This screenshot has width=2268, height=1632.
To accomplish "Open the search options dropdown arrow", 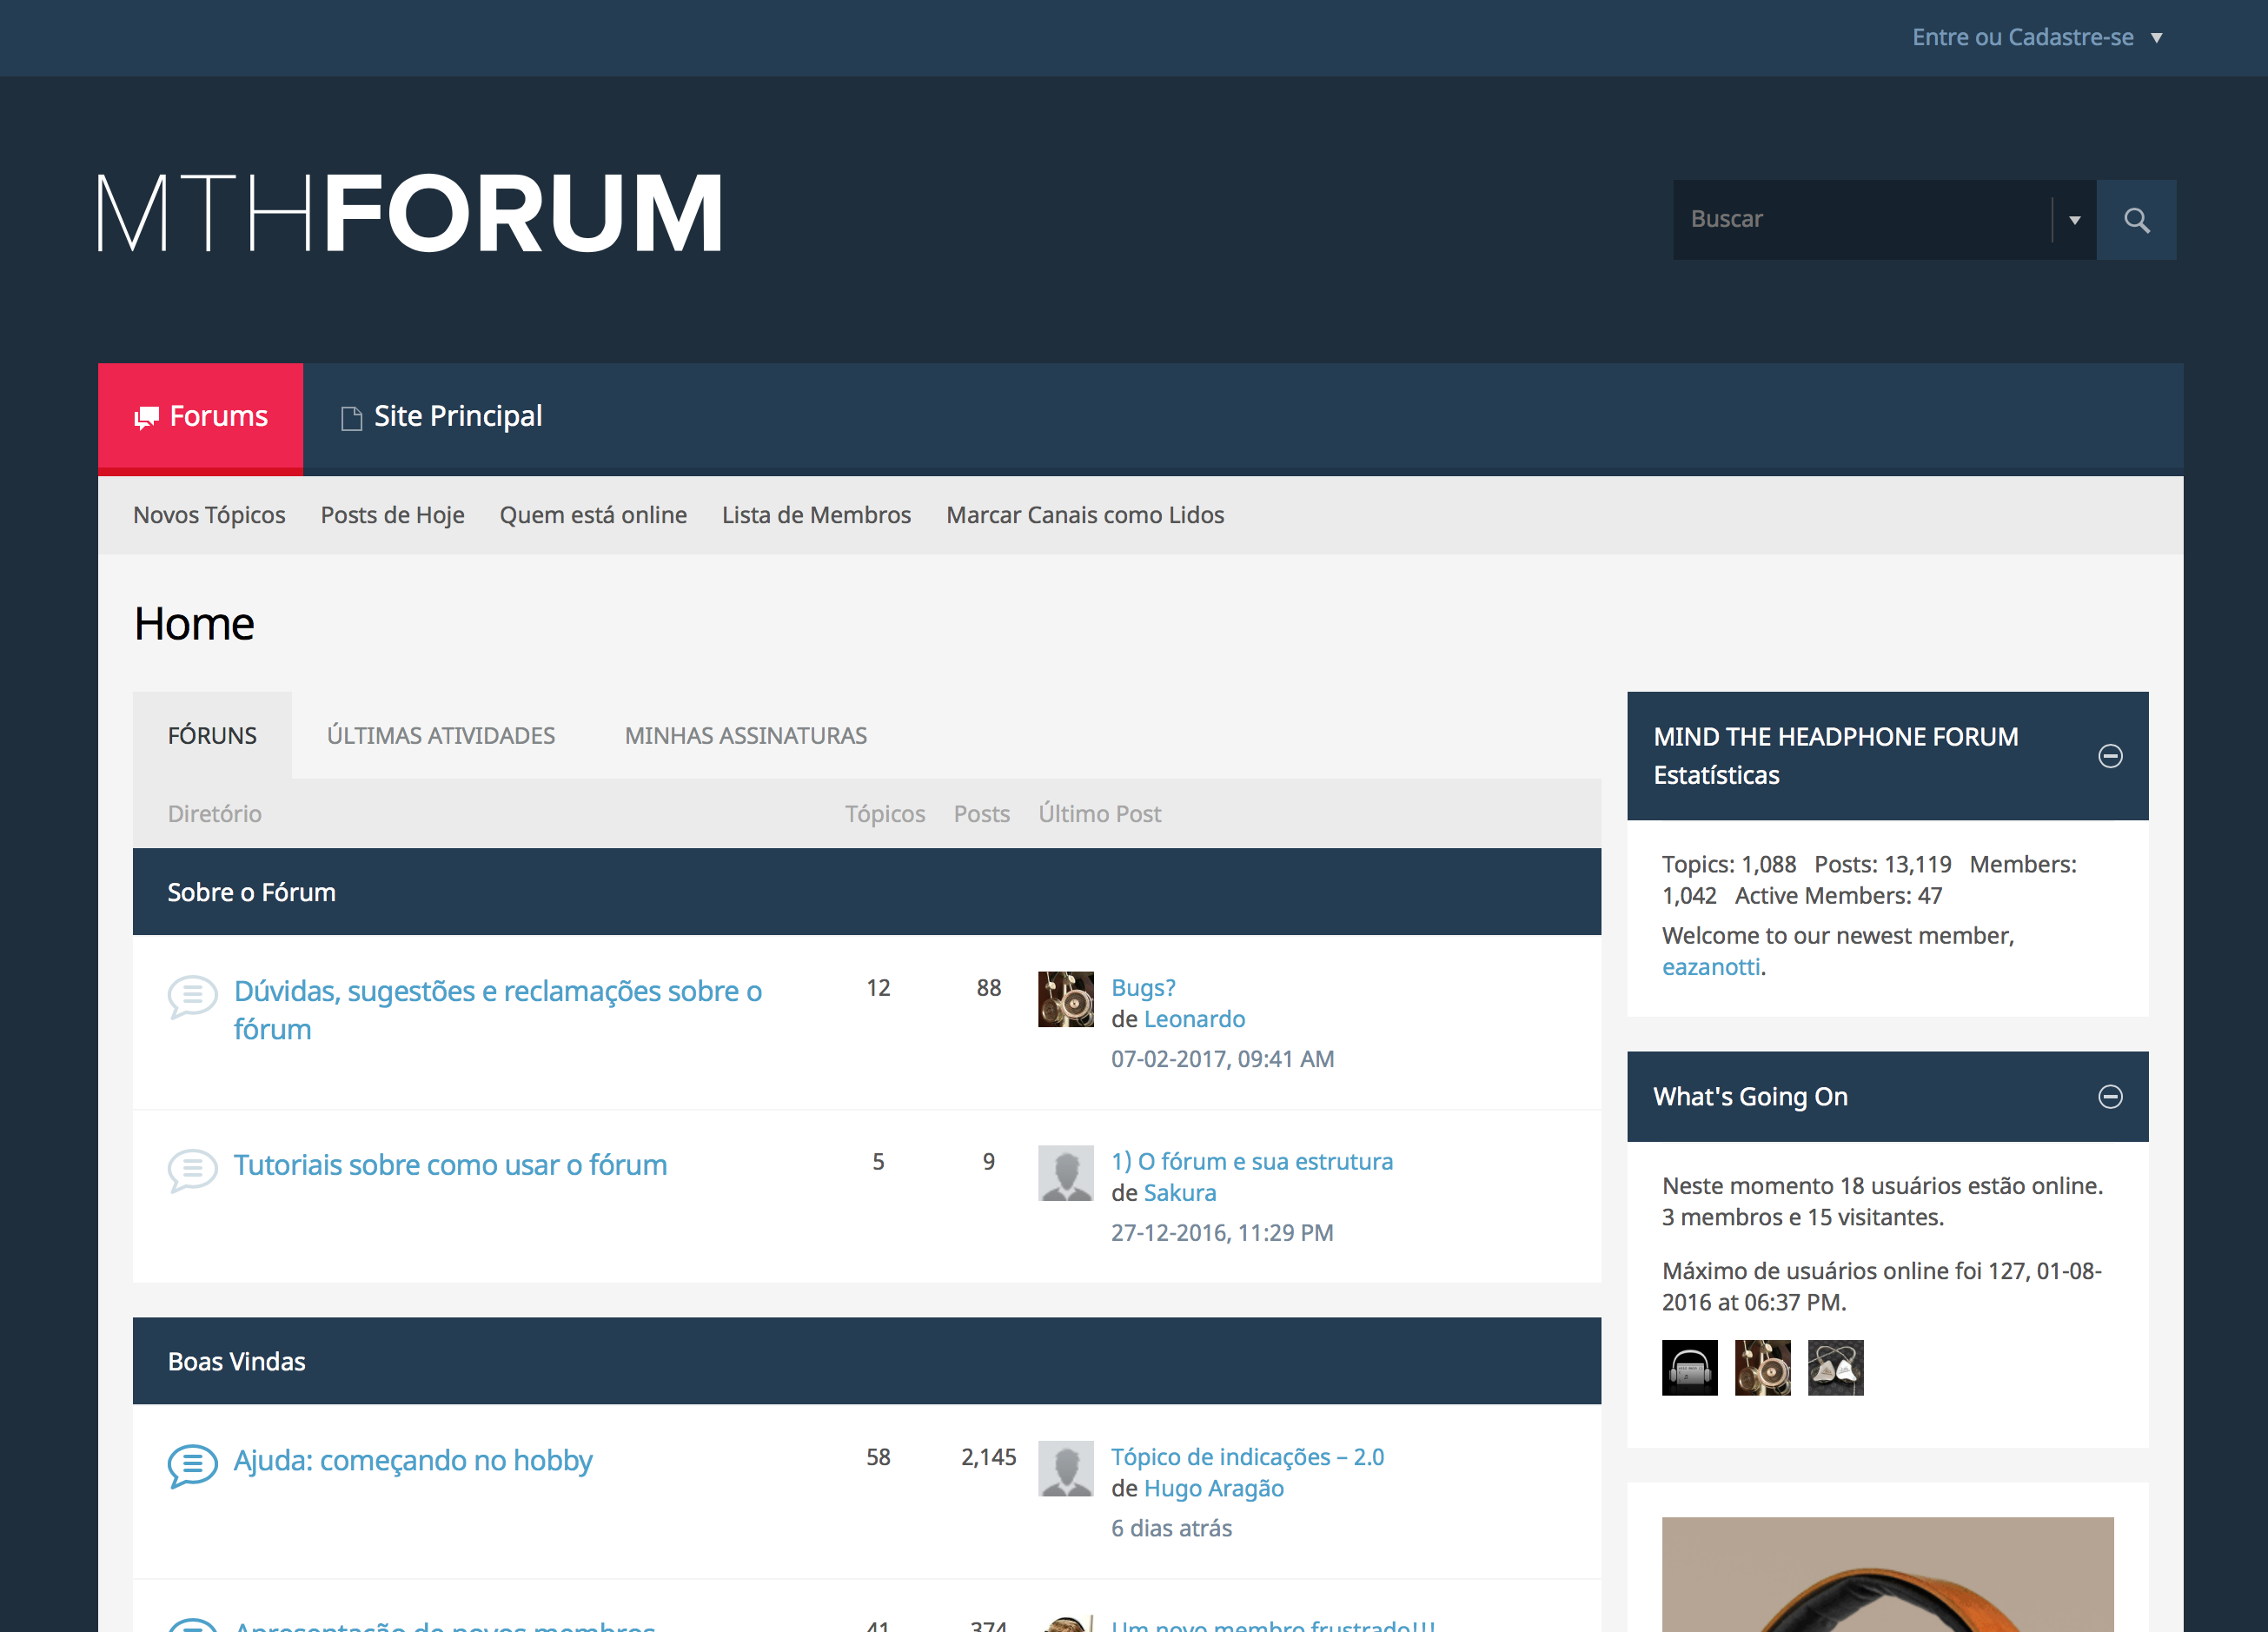I will [x=2075, y=220].
